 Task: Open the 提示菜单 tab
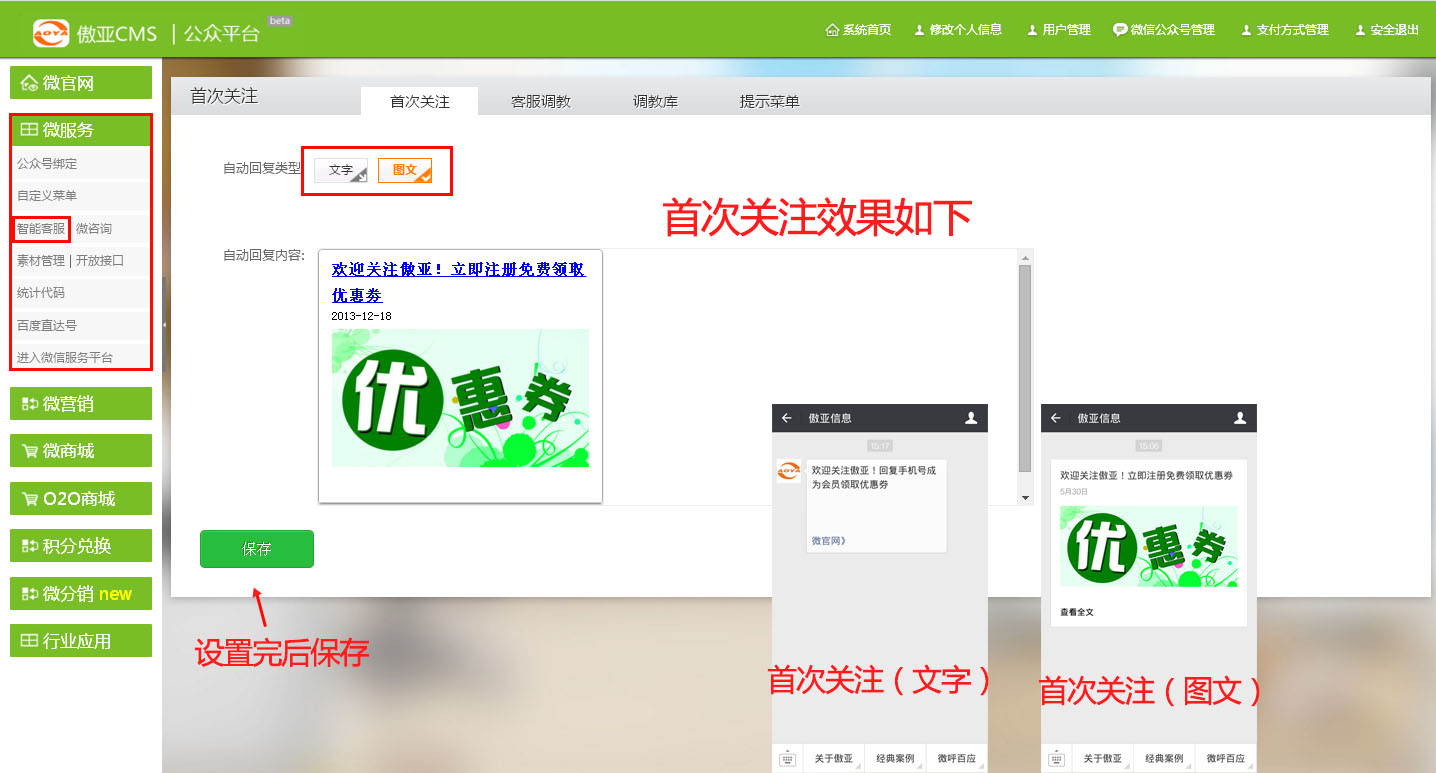[769, 102]
